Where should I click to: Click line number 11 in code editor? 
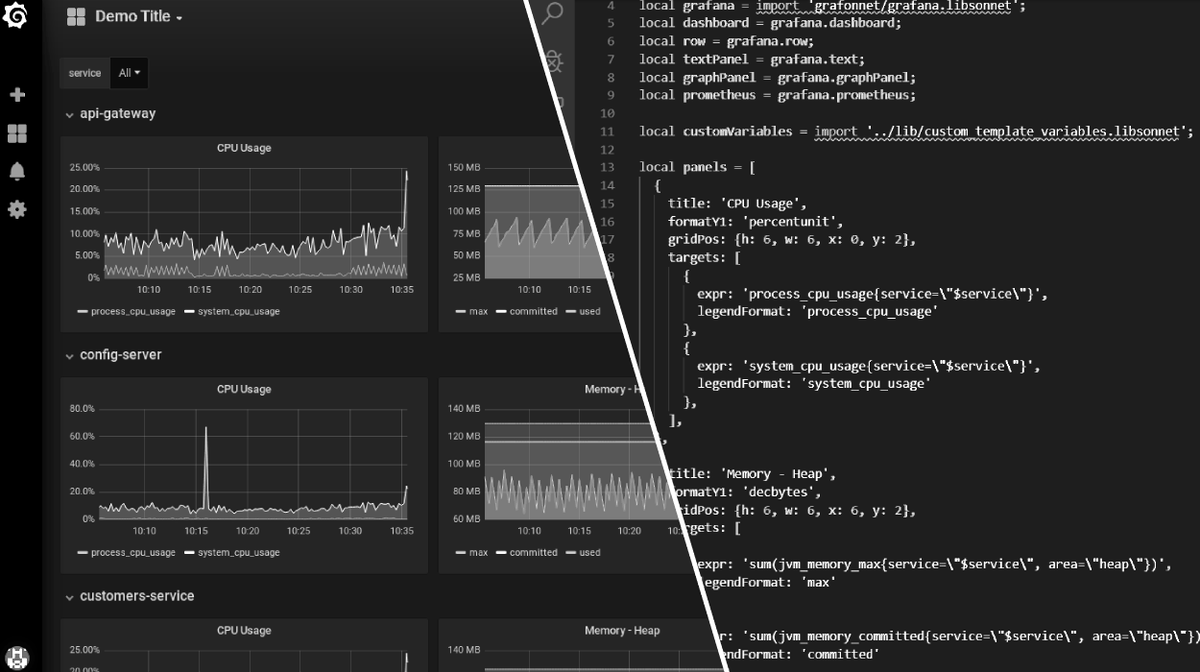607,131
